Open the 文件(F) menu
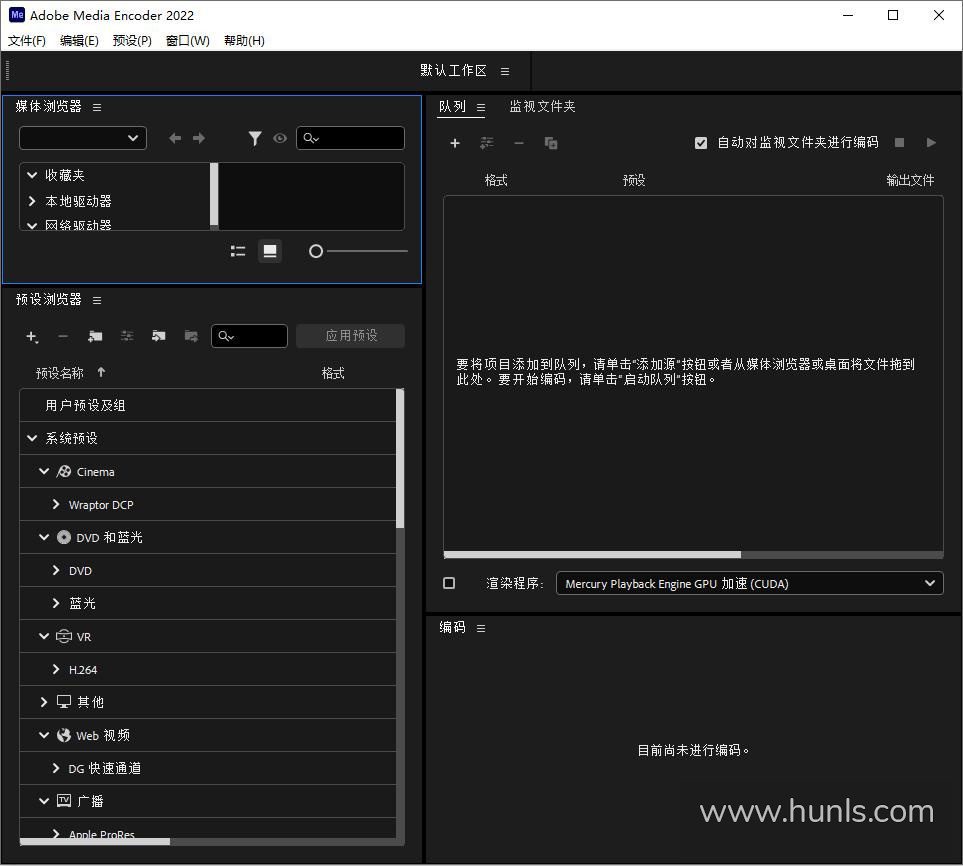The height and width of the screenshot is (866, 963). tap(26, 41)
